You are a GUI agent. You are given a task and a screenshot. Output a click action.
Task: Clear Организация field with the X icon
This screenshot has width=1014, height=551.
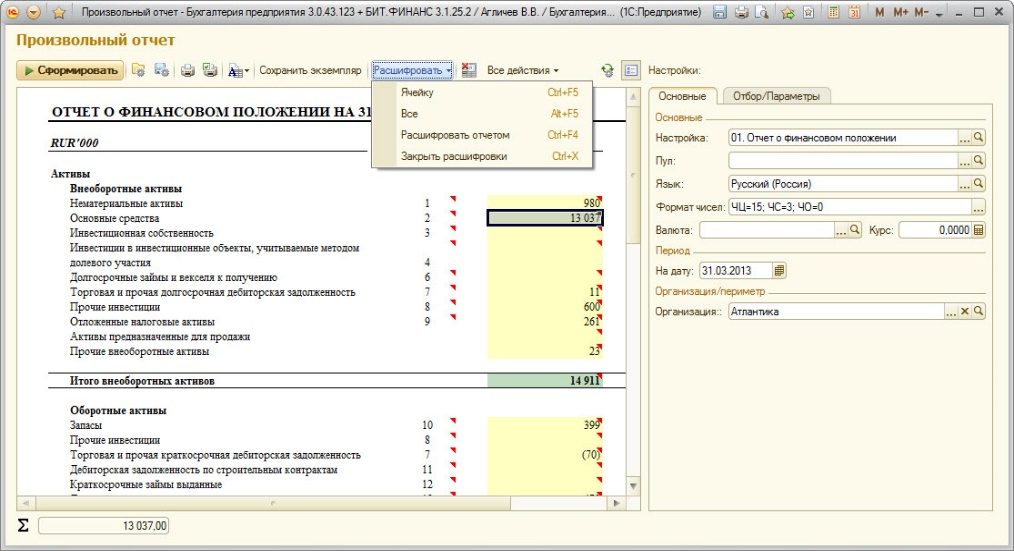(965, 312)
